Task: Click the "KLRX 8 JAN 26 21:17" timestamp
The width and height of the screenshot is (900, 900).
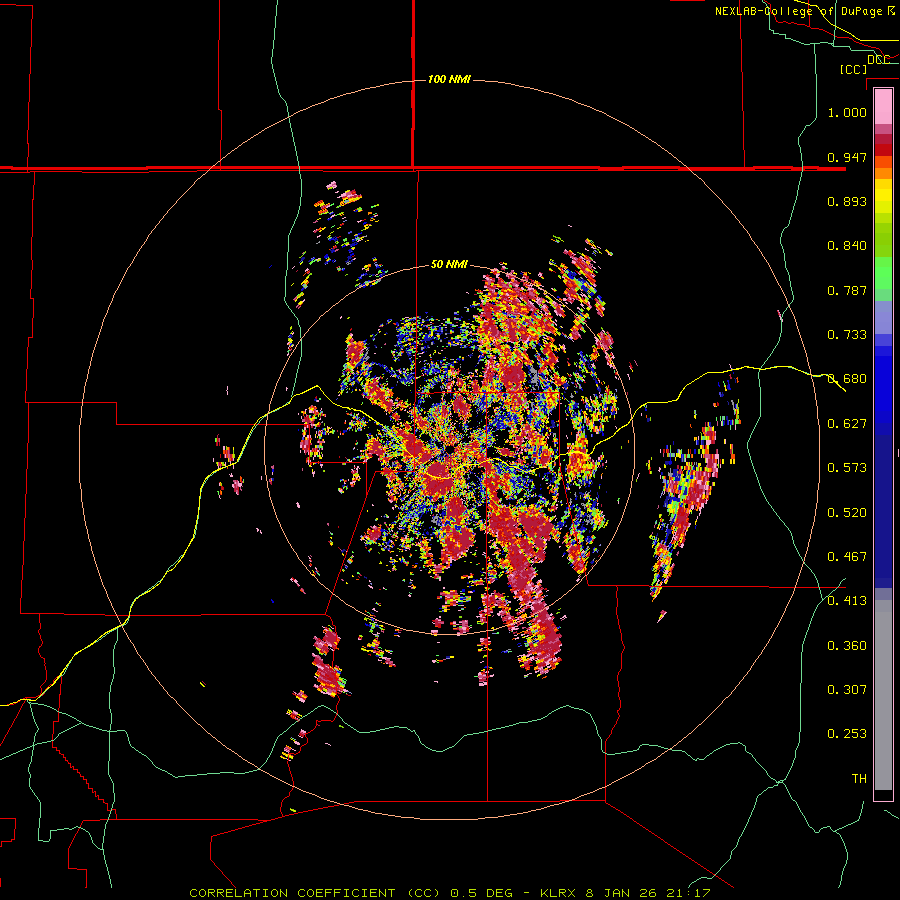Action: (625, 893)
